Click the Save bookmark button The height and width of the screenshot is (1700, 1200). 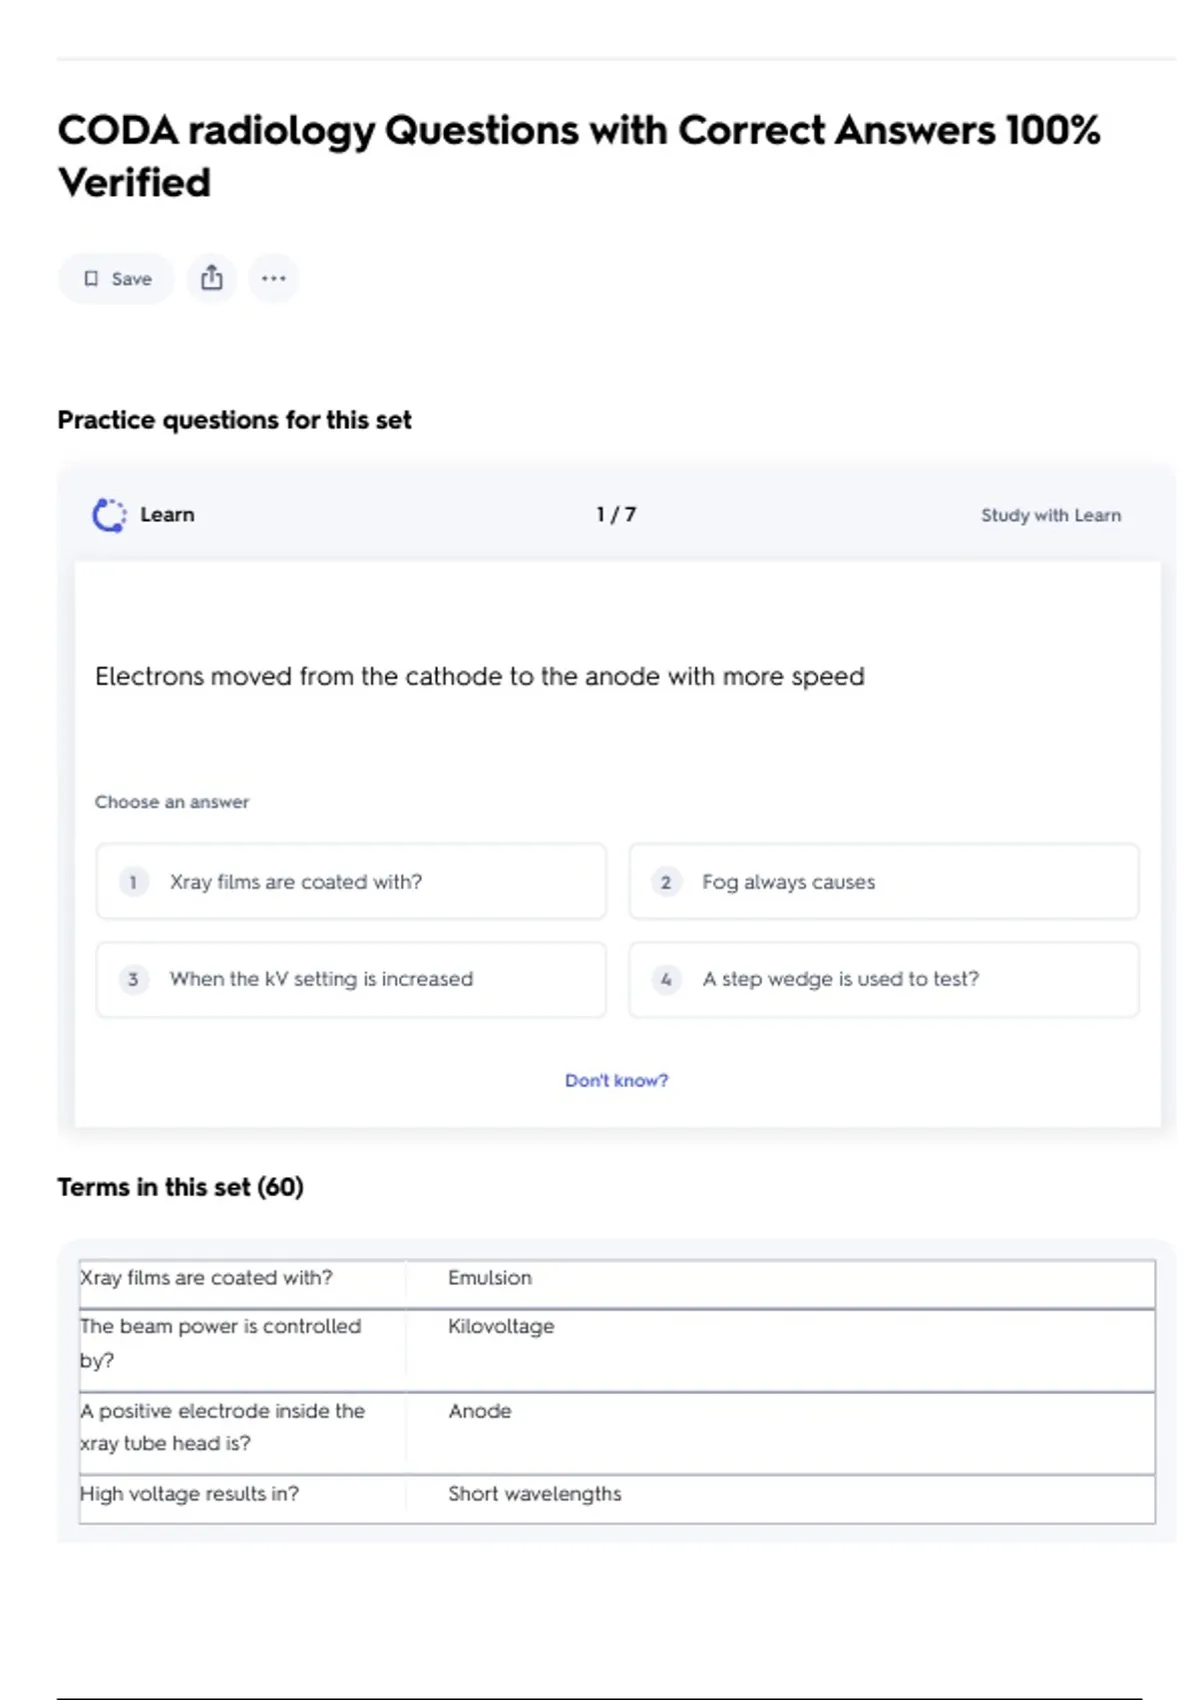click(117, 278)
